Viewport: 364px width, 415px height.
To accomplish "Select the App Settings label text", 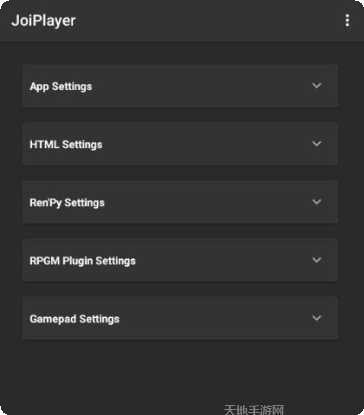I will [x=61, y=87].
